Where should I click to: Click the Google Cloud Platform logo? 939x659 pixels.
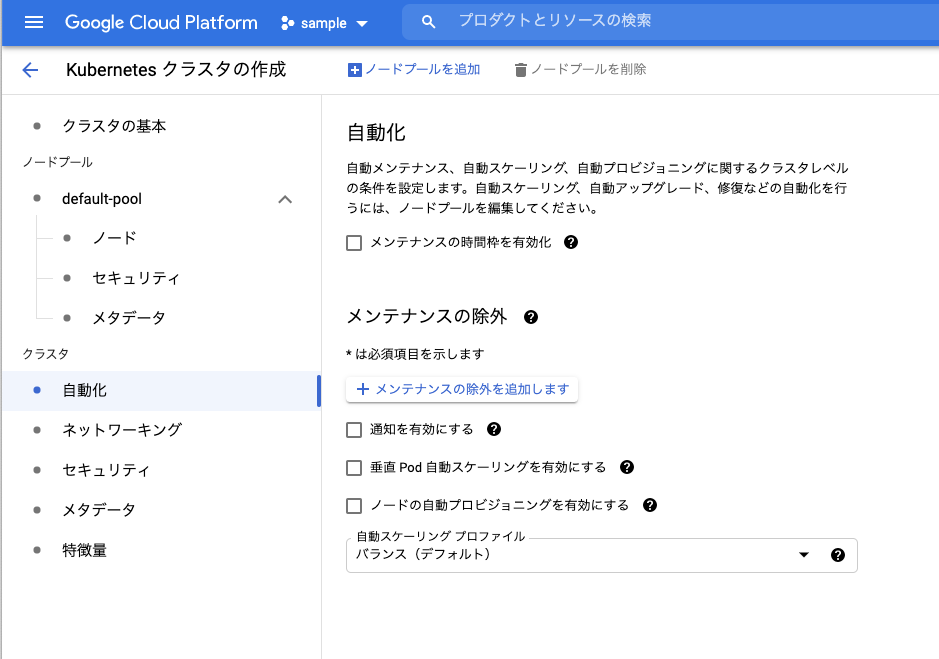pos(161,22)
